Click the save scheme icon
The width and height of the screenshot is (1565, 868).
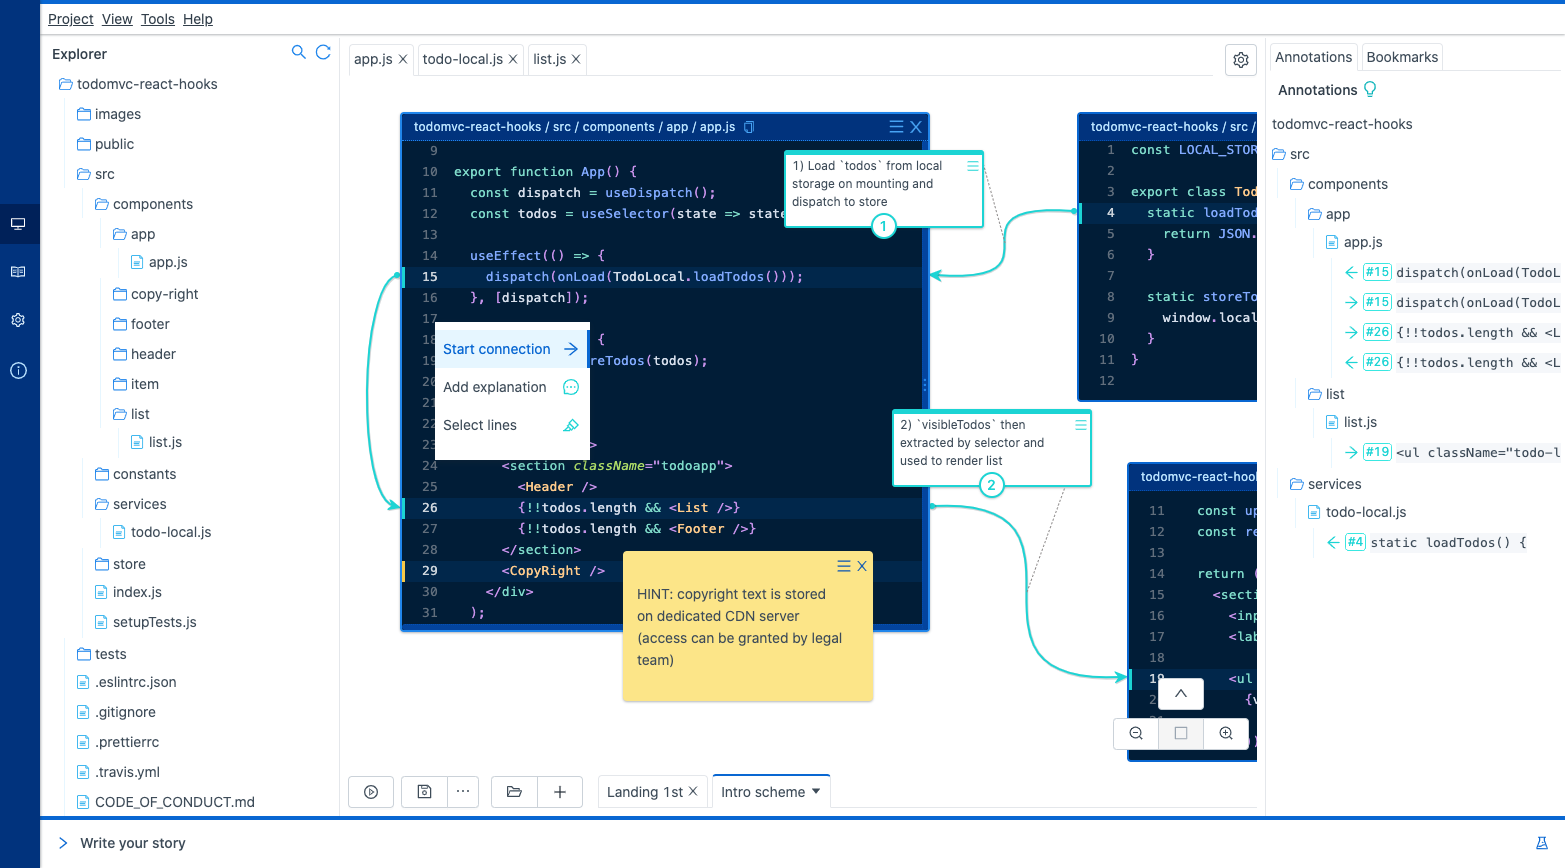[x=424, y=792]
